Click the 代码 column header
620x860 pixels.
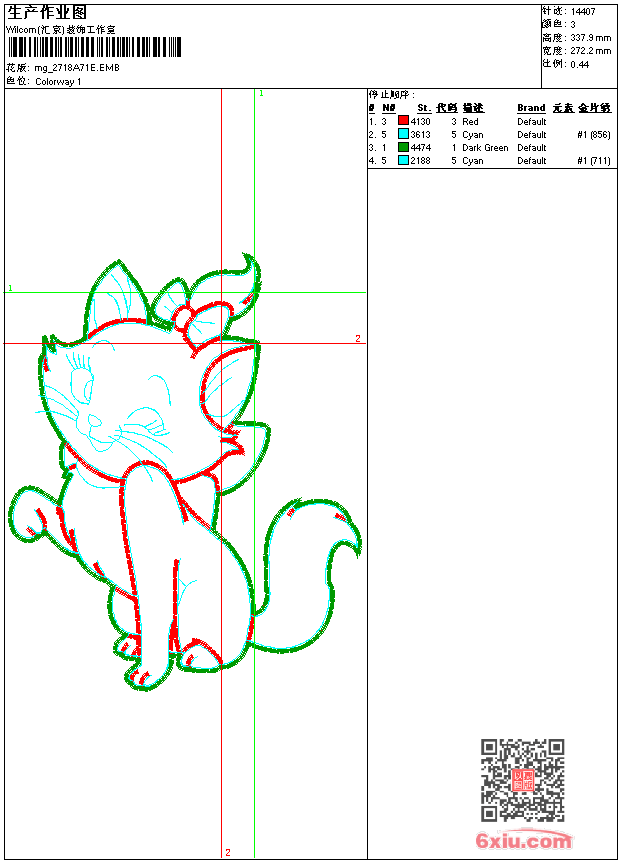[447, 108]
